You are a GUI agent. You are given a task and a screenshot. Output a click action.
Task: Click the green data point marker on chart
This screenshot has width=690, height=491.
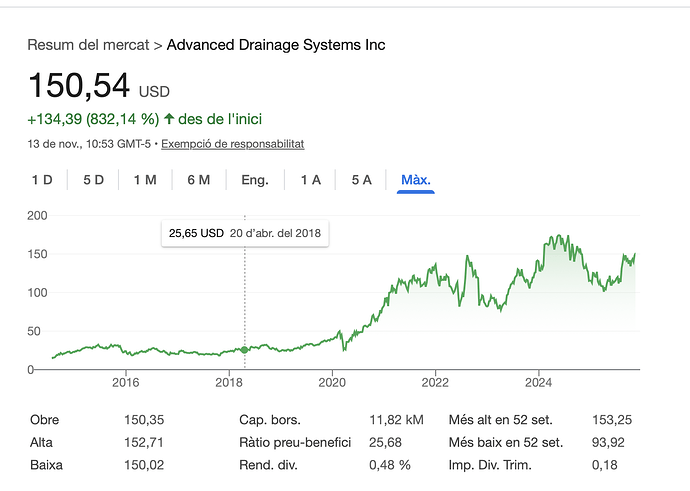point(245,350)
